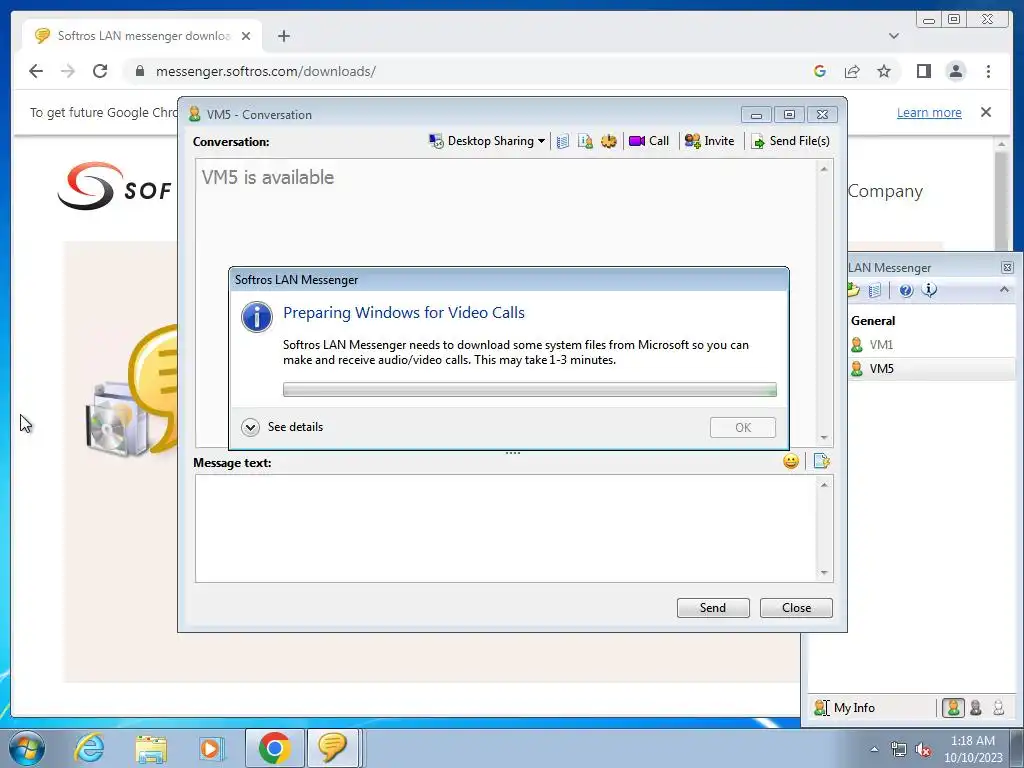This screenshot has width=1024, height=768.
Task: Open the Desktop Sharing dropdown
Action: (x=487, y=141)
